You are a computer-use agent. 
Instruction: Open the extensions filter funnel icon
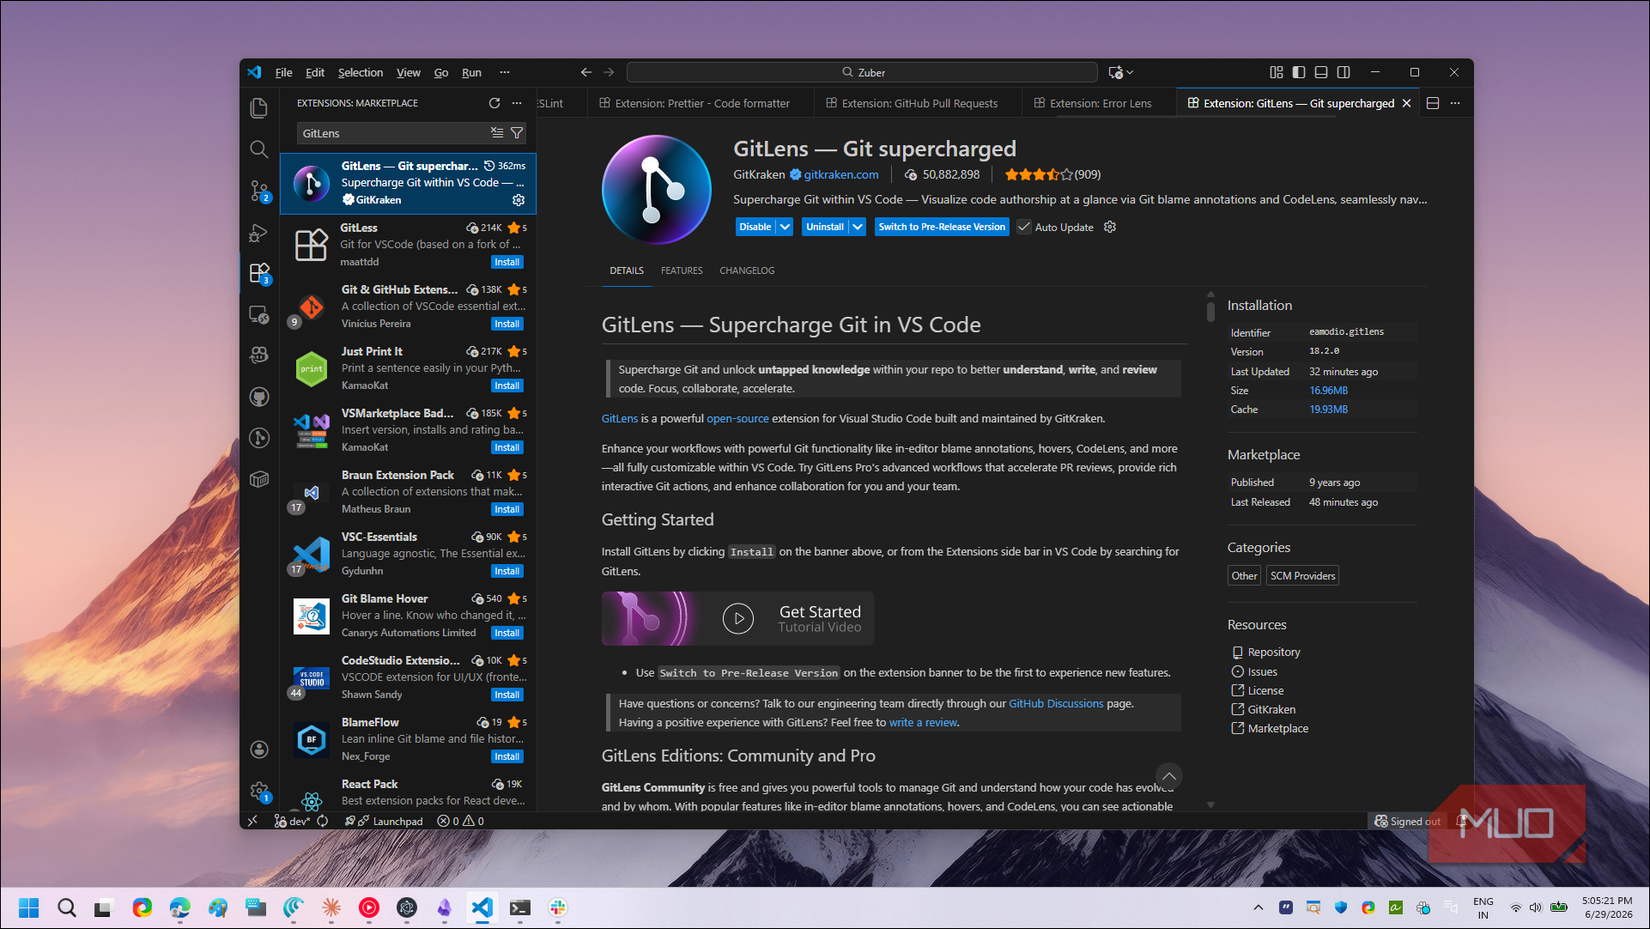pyautogui.click(x=517, y=133)
